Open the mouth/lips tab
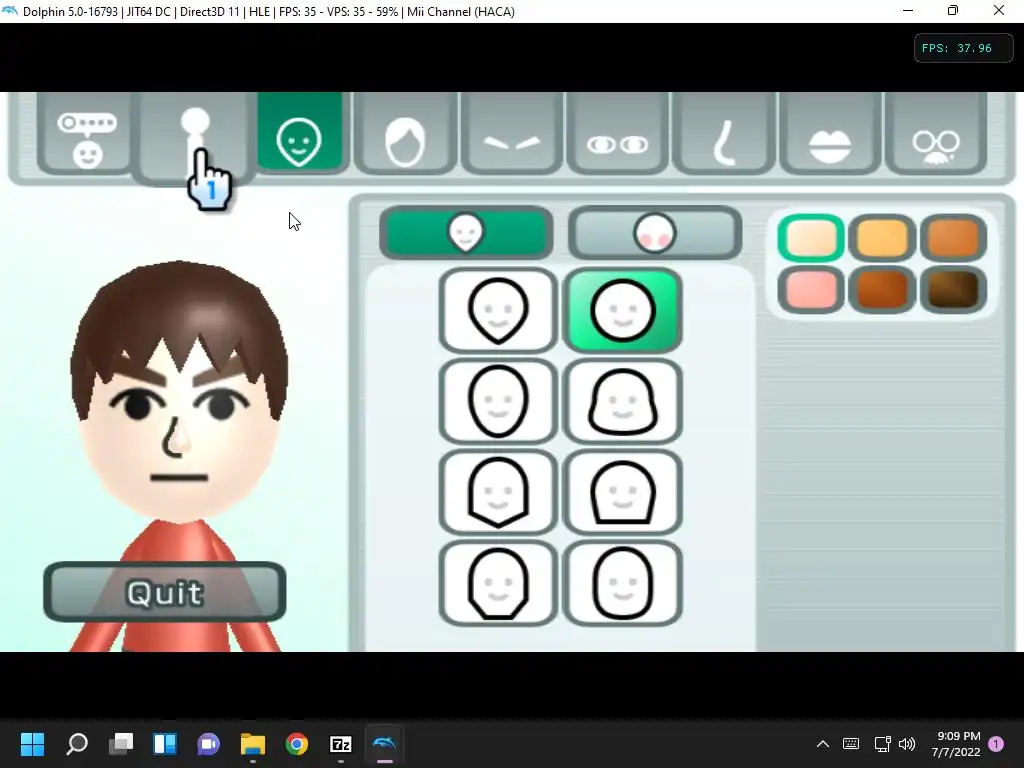Viewport: 1024px width, 768px height. [x=830, y=133]
